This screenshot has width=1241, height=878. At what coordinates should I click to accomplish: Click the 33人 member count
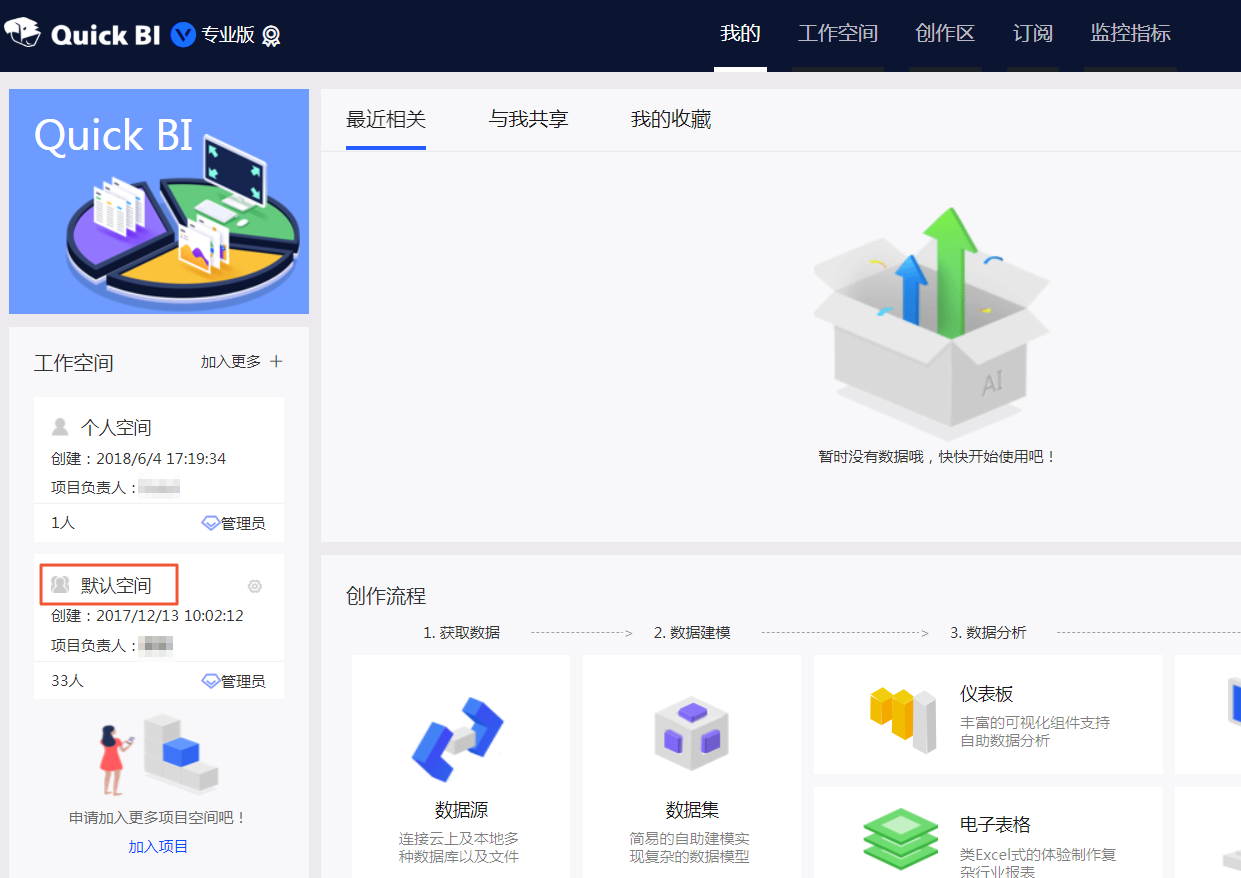[x=68, y=681]
